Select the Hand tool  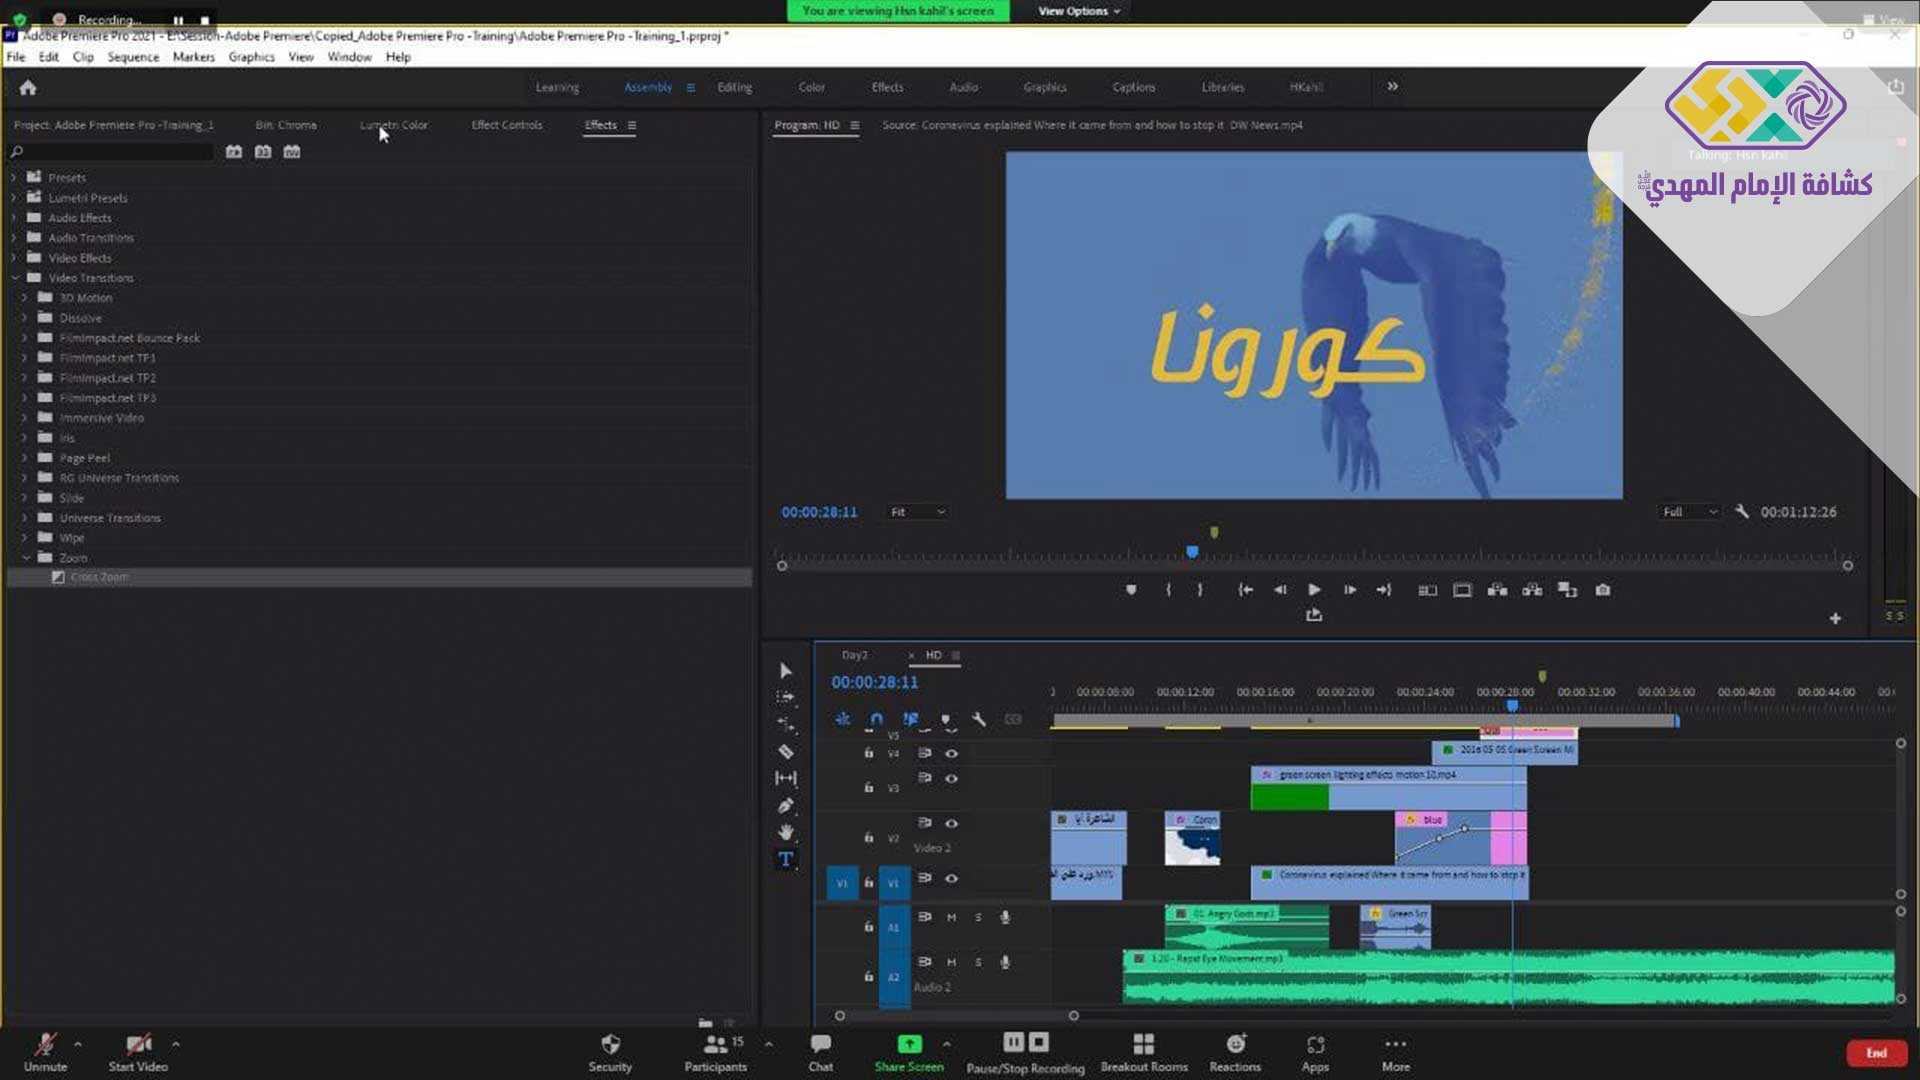tap(786, 832)
